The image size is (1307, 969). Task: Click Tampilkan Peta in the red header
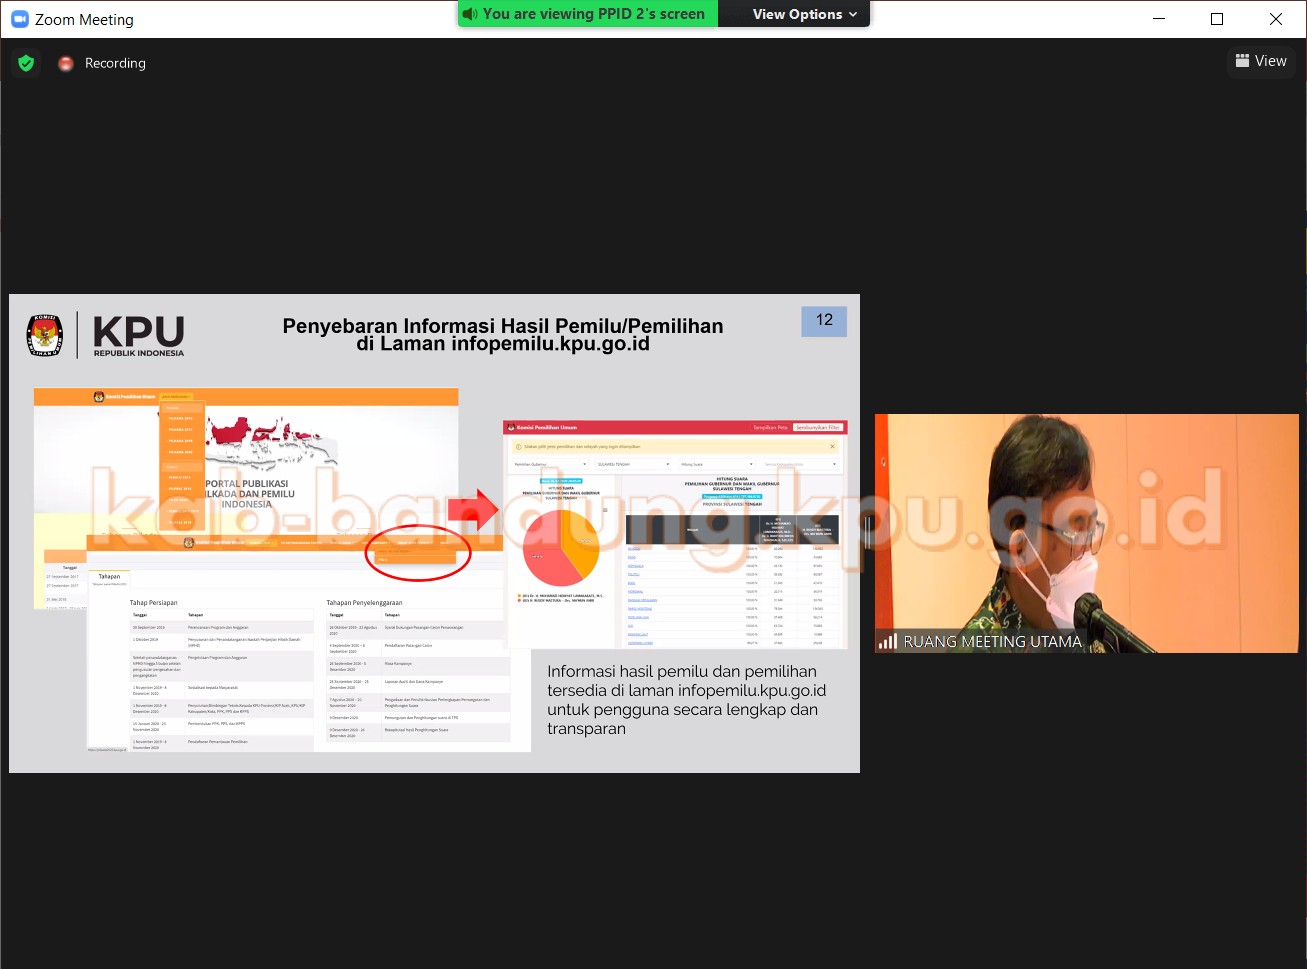tap(770, 427)
